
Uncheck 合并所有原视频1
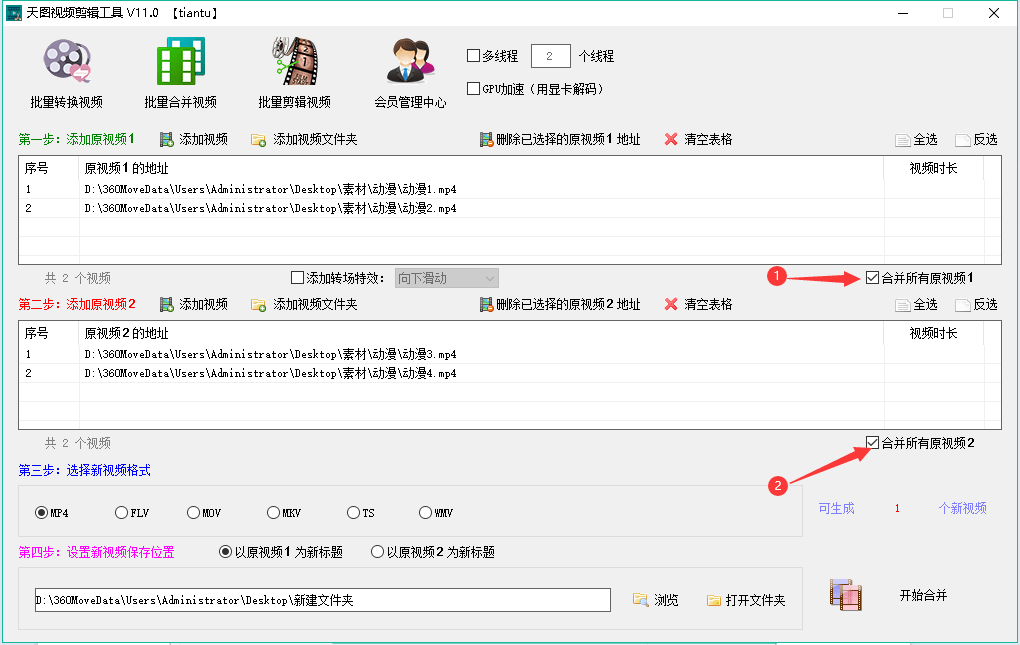[872, 278]
